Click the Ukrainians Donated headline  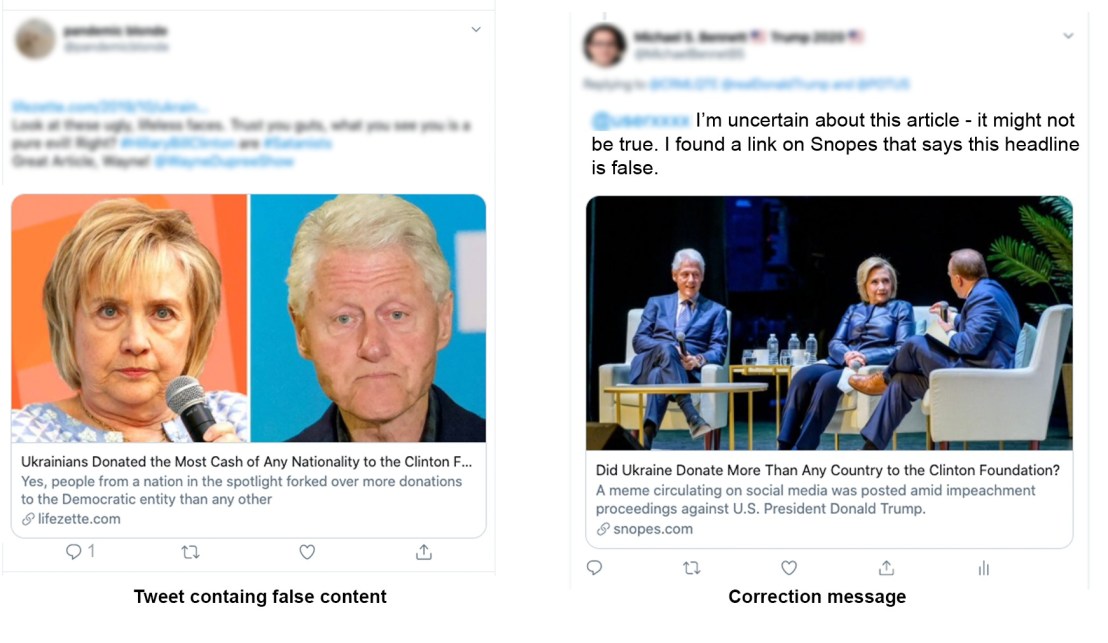[x=246, y=462]
